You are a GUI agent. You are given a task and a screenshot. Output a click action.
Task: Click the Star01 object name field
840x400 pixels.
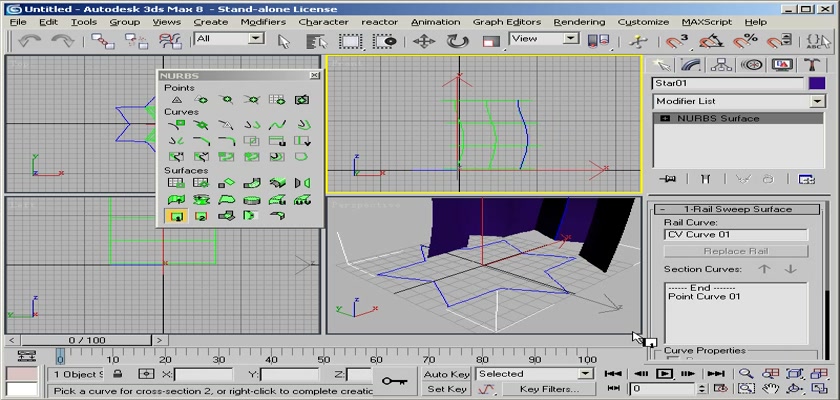[728, 84]
